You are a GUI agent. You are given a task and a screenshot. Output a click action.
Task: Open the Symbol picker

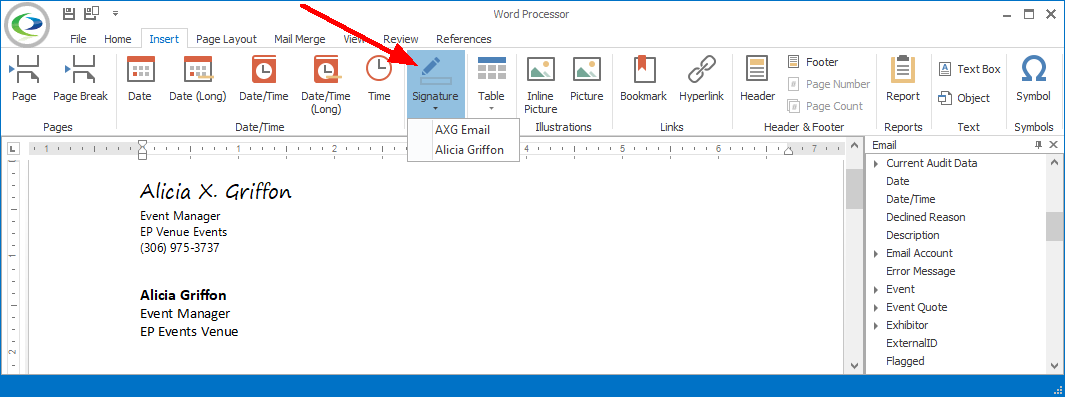[1033, 79]
